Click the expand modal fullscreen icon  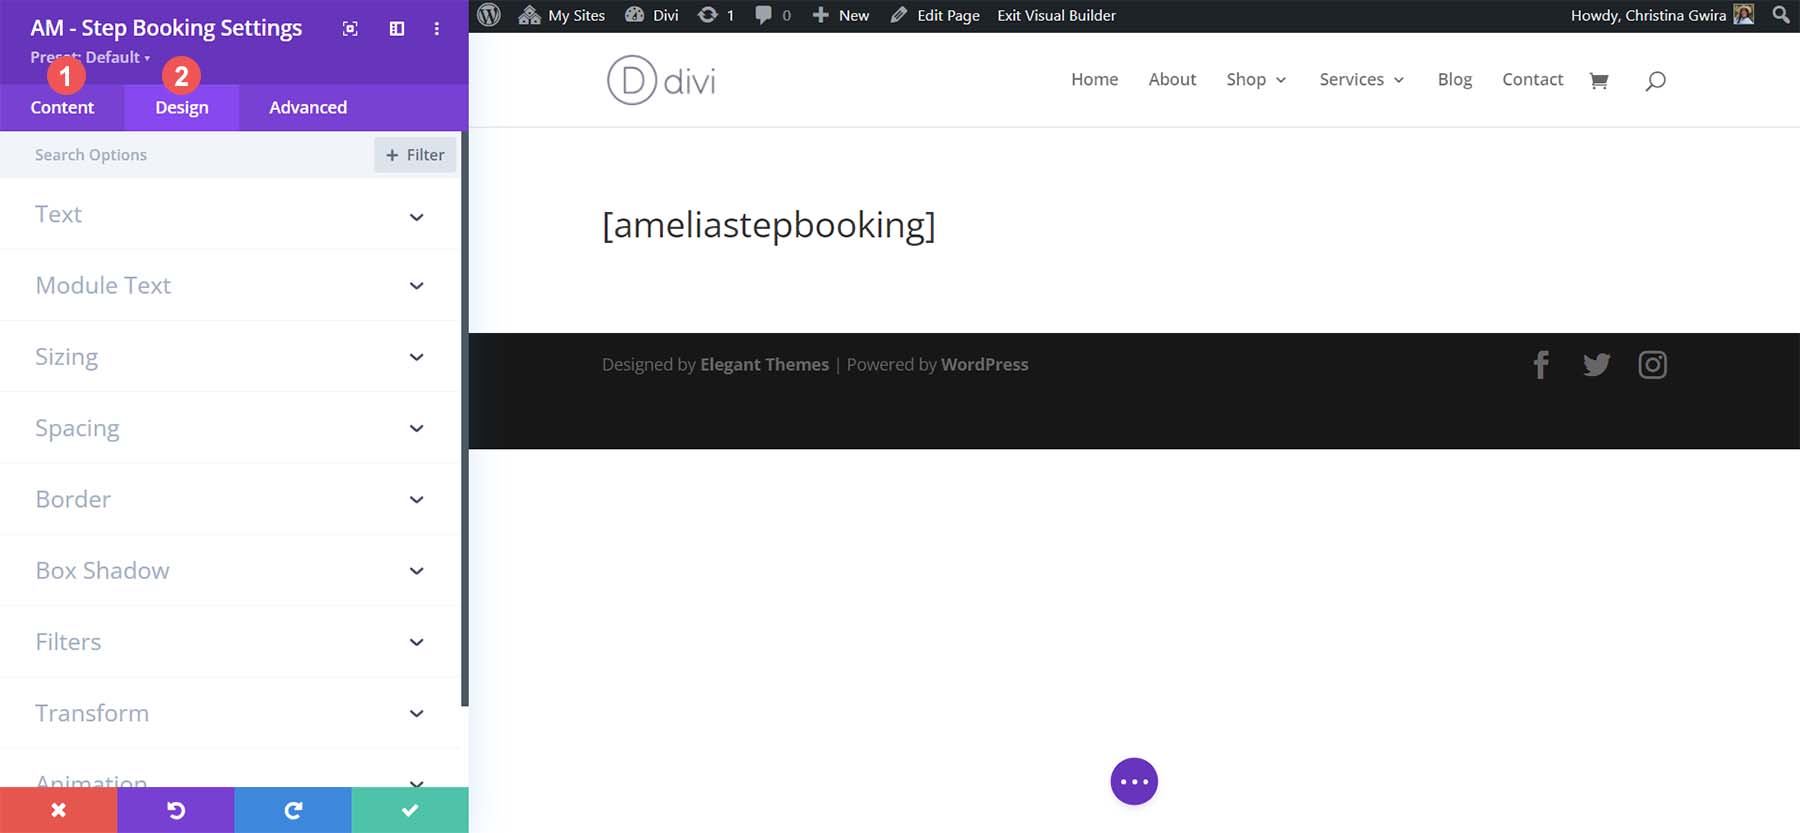350,29
